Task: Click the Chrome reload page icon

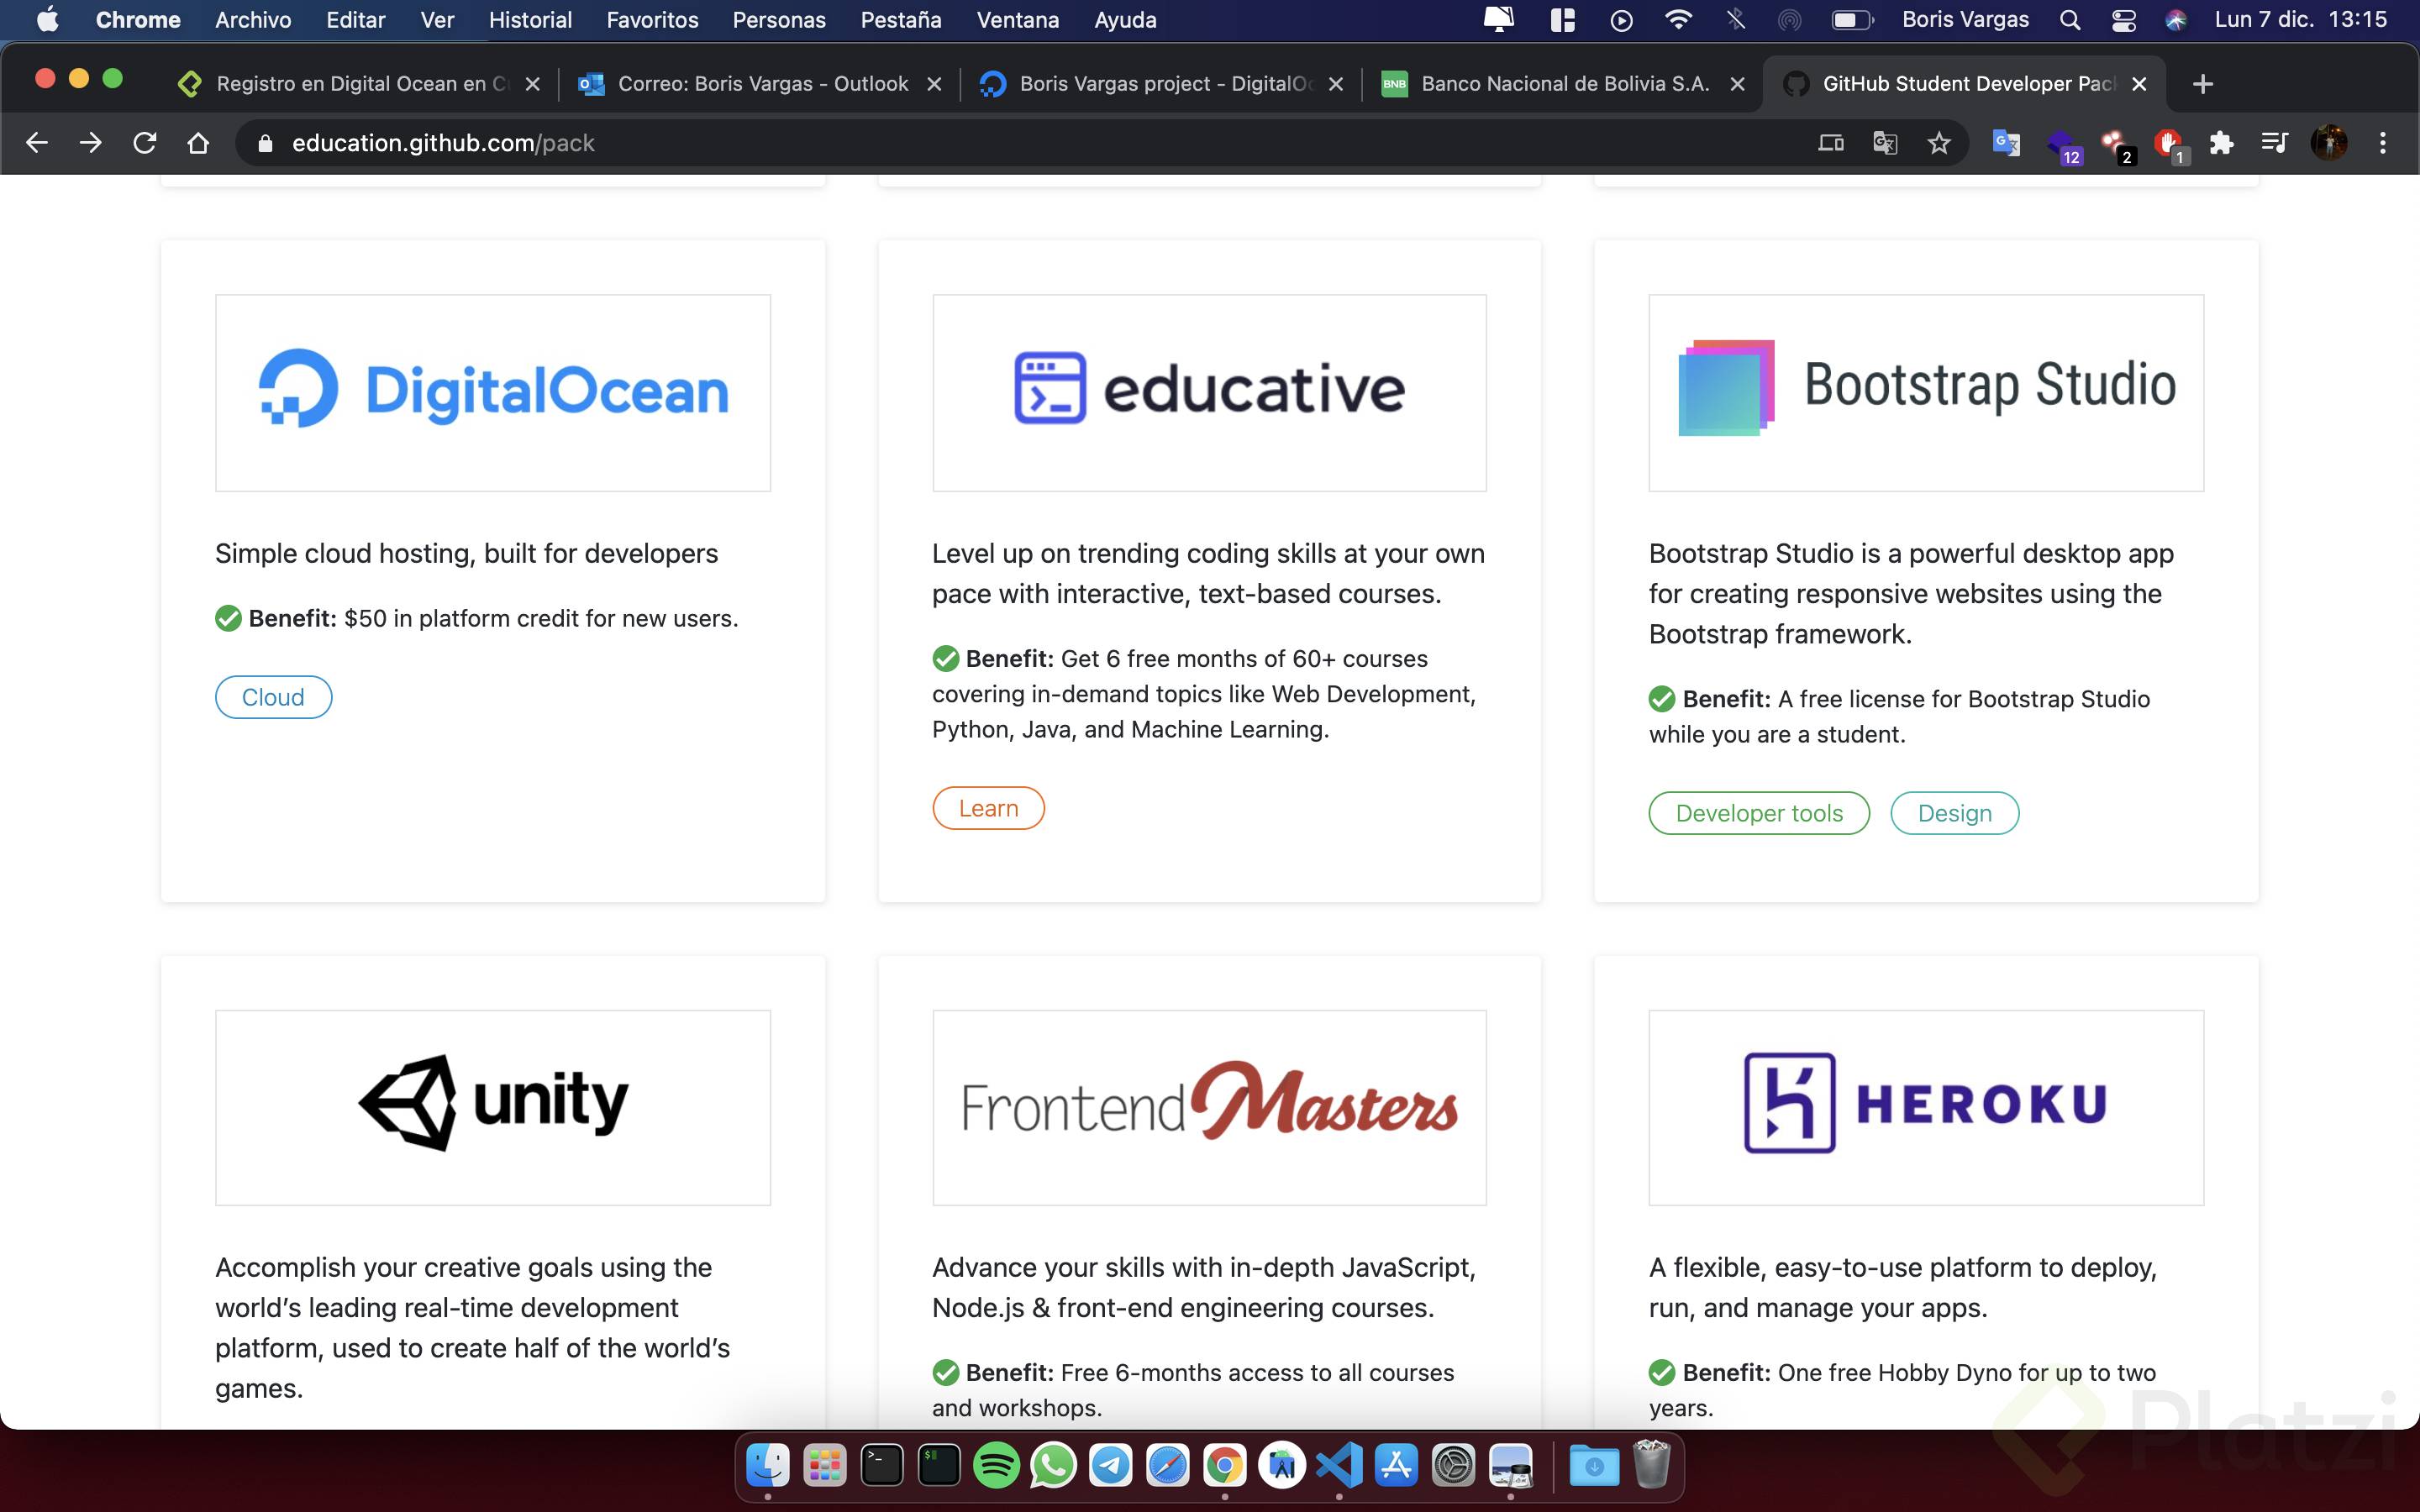Action: tap(144, 143)
